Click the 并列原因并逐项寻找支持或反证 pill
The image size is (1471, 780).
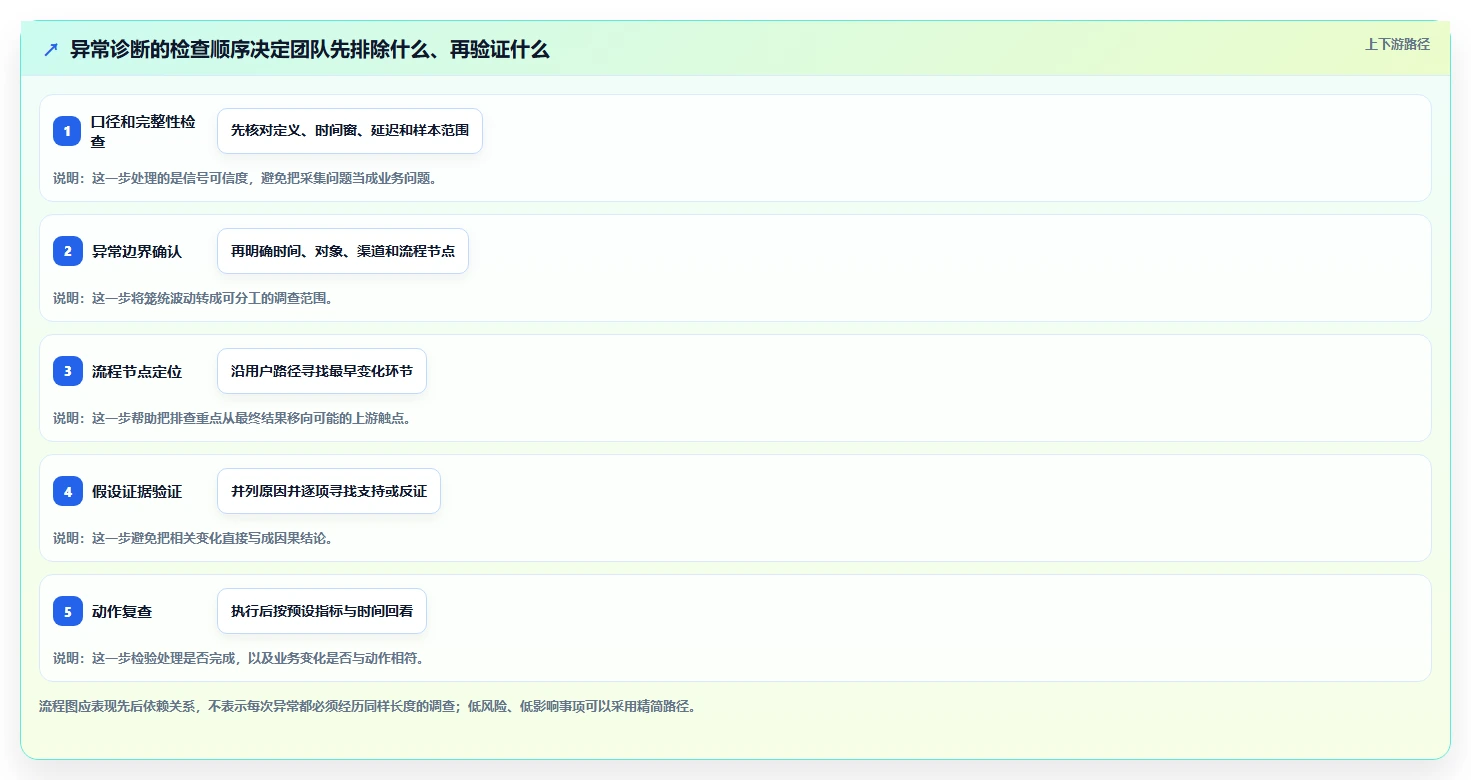pyautogui.click(x=329, y=491)
